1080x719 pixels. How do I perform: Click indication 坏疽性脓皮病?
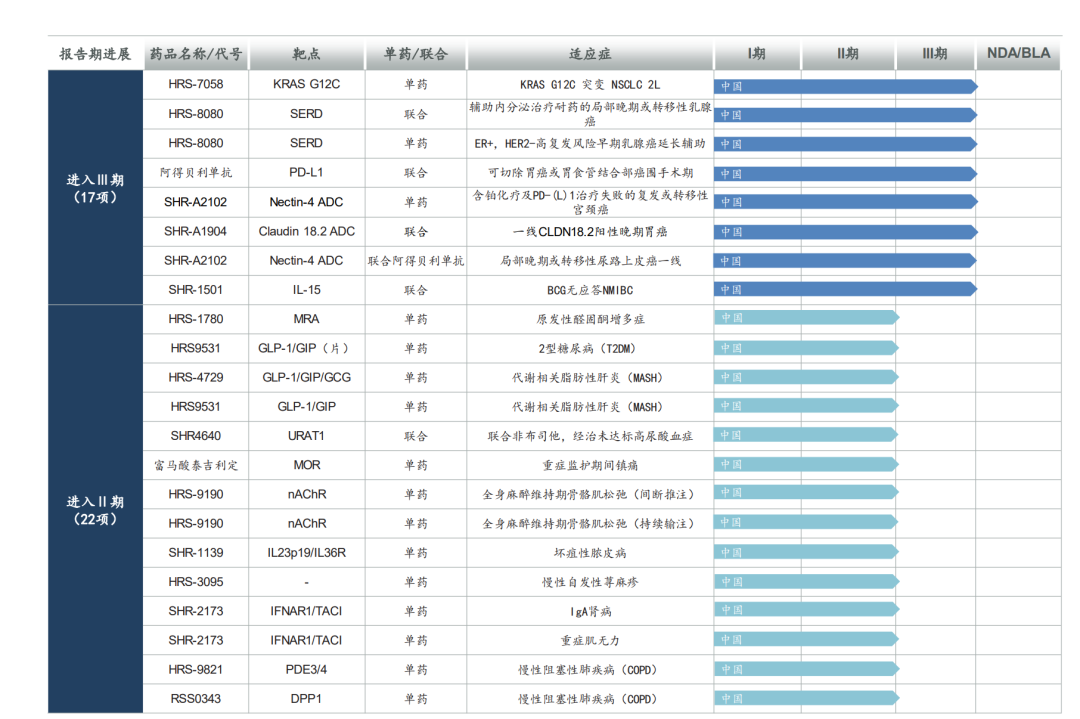[590, 553]
